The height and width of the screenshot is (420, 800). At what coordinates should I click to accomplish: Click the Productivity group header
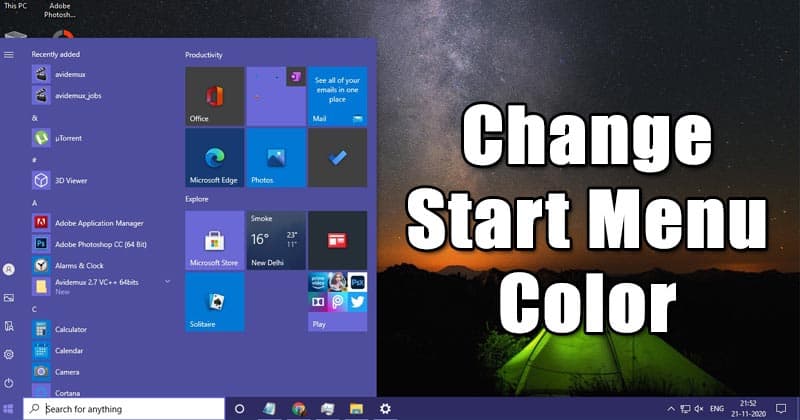pos(204,55)
